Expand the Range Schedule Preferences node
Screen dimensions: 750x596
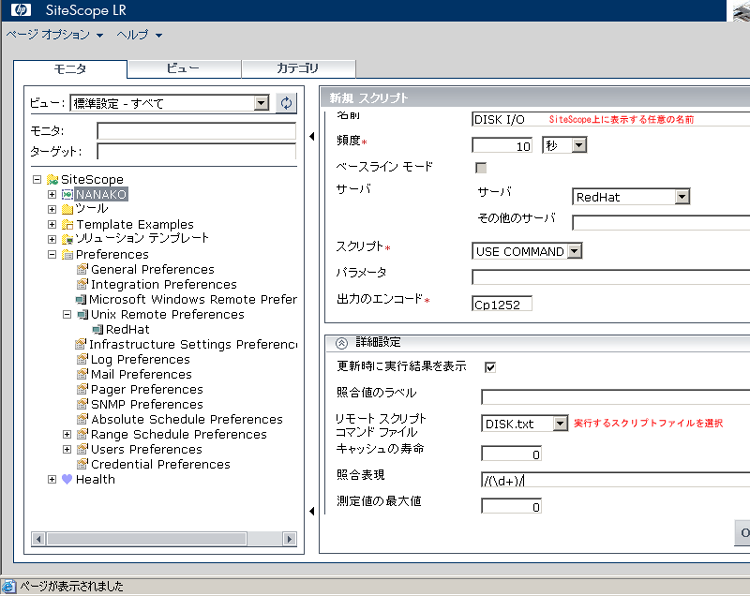(x=67, y=434)
